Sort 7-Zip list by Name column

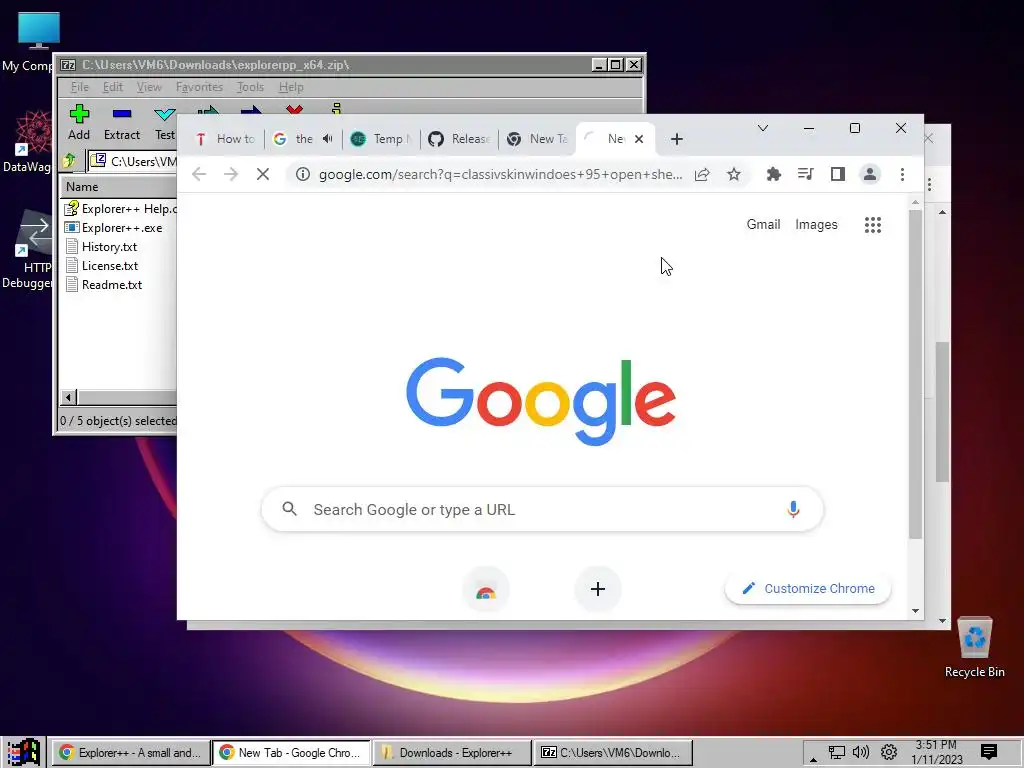(x=119, y=187)
